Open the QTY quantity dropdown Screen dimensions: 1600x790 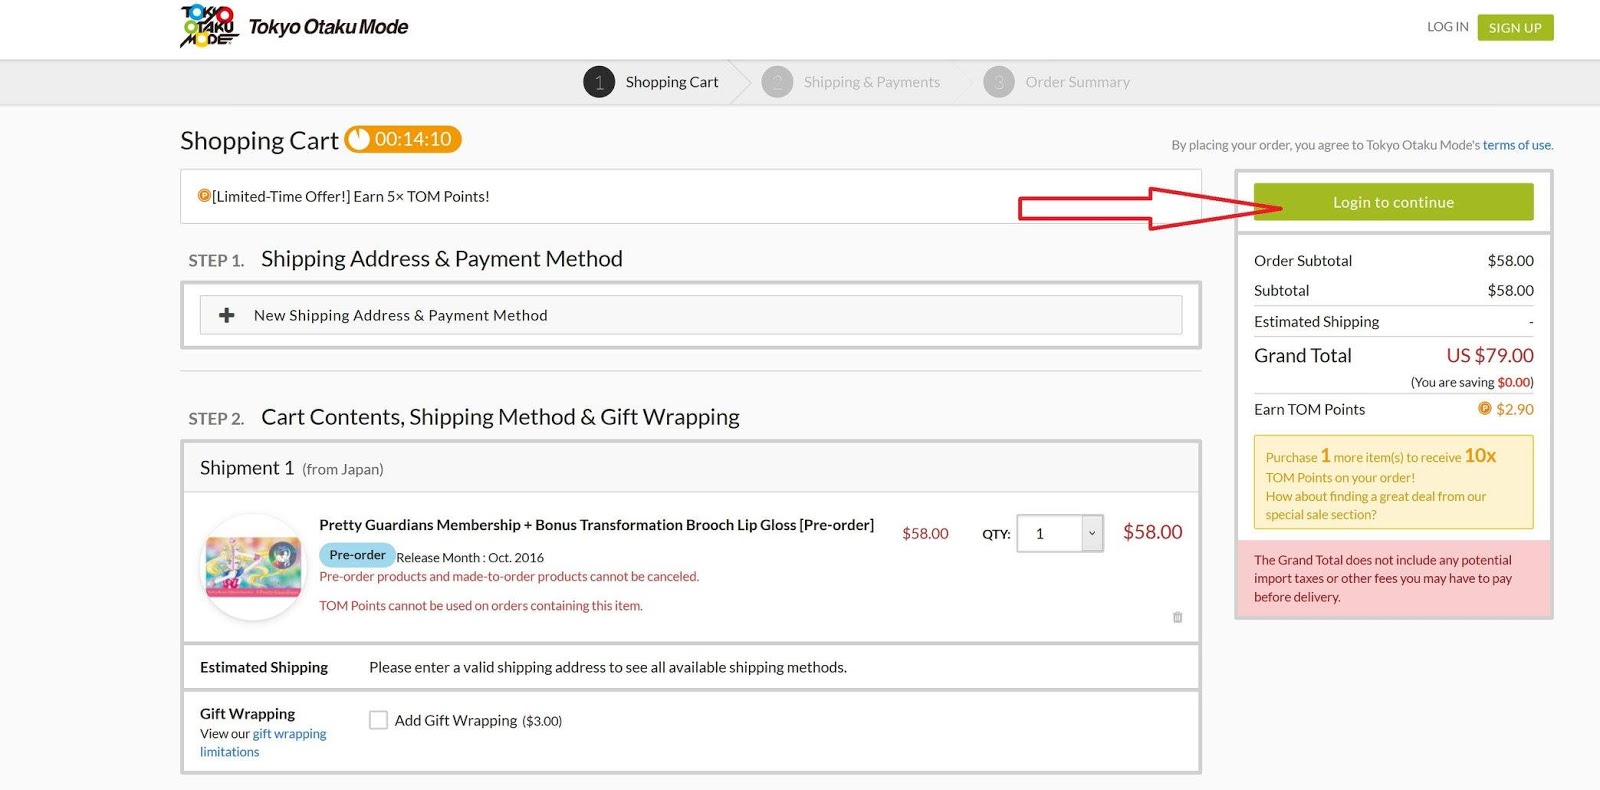tap(1060, 533)
